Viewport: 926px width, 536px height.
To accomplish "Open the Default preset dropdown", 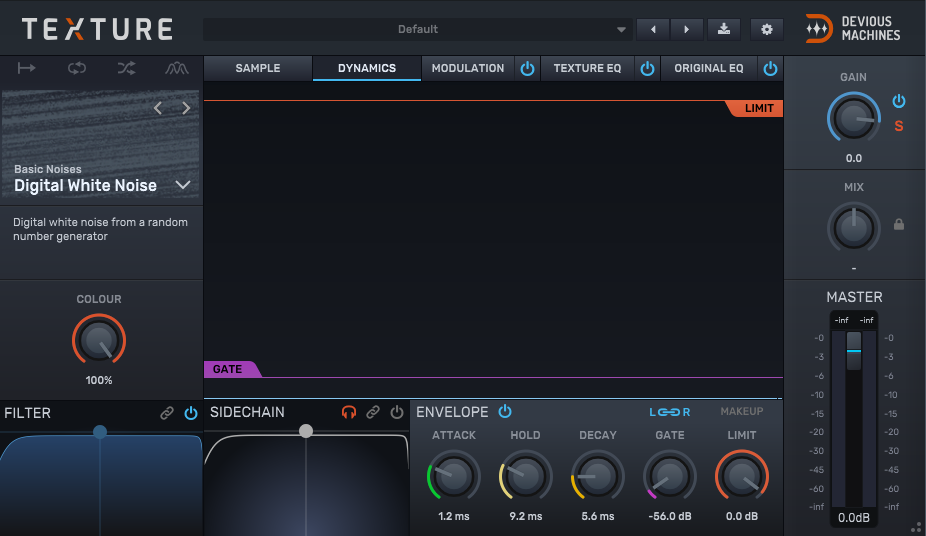I will (418, 29).
